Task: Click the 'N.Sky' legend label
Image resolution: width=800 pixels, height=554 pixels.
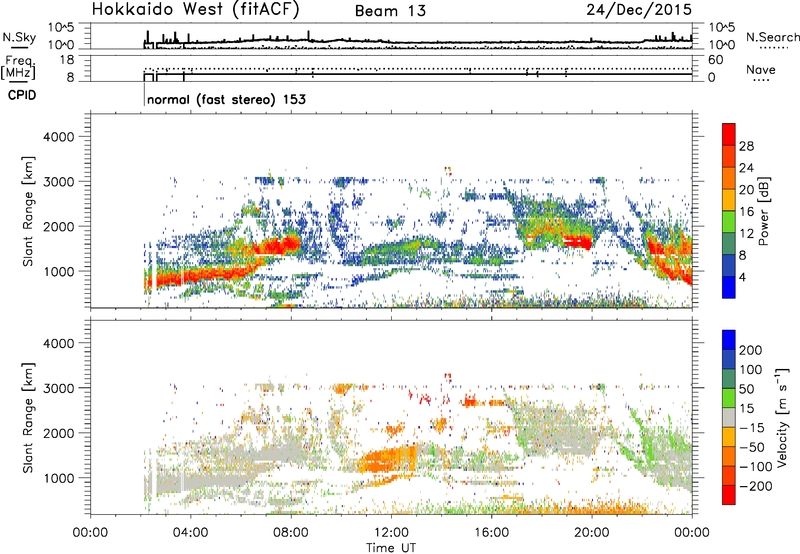Action: [x=19, y=37]
